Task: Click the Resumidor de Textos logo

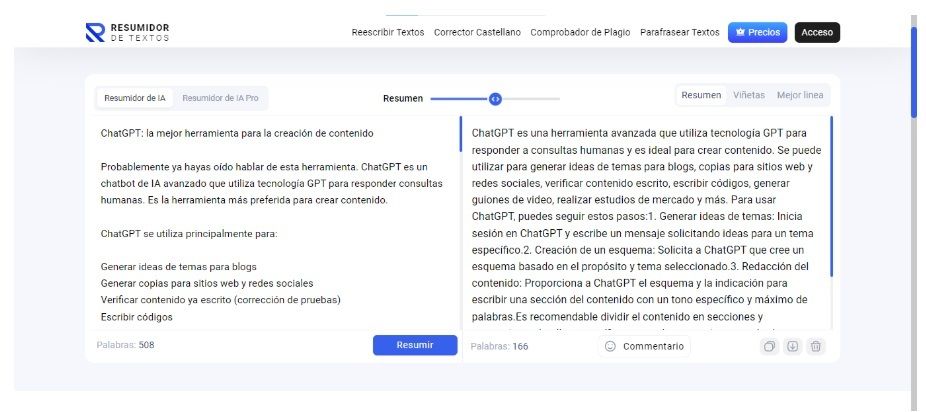Action: point(127,32)
